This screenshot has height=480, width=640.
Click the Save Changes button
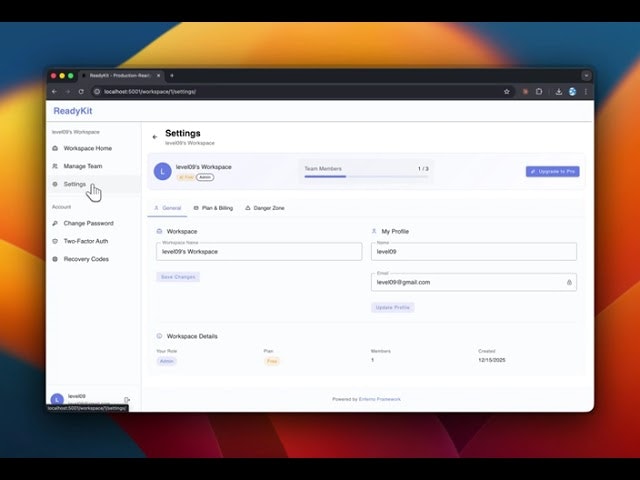tap(178, 277)
